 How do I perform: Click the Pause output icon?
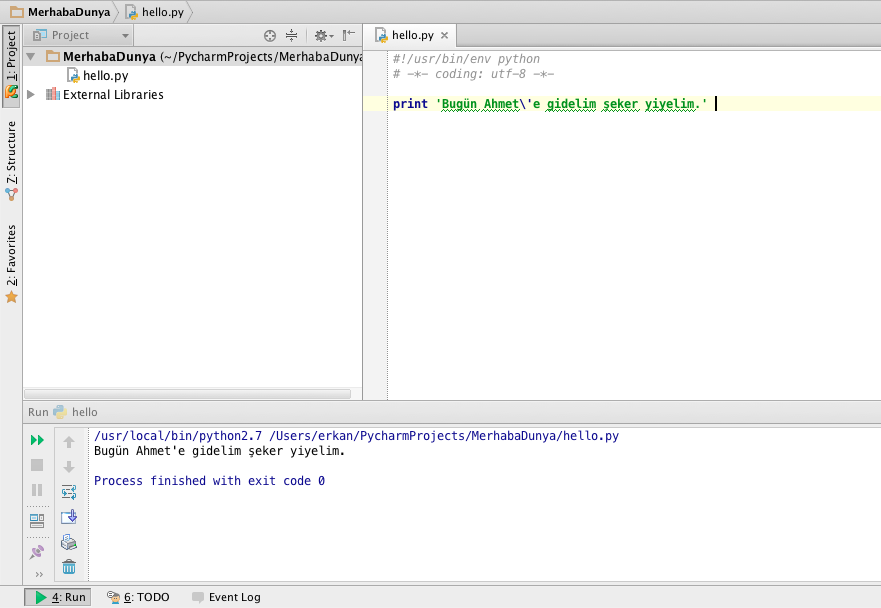click(x=37, y=490)
